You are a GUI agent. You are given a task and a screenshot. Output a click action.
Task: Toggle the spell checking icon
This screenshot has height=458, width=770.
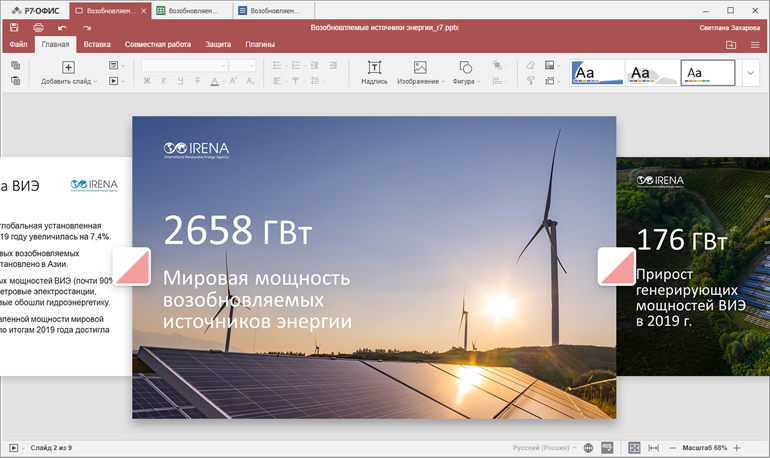(607, 447)
